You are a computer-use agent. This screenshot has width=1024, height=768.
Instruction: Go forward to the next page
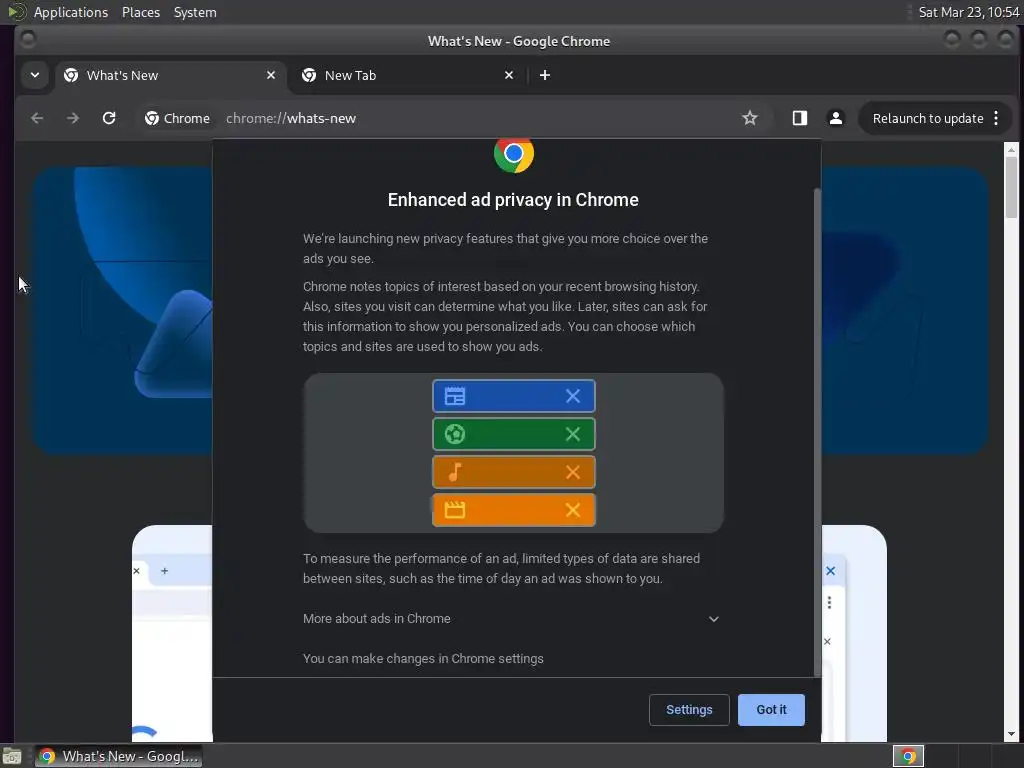coord(72,118)
